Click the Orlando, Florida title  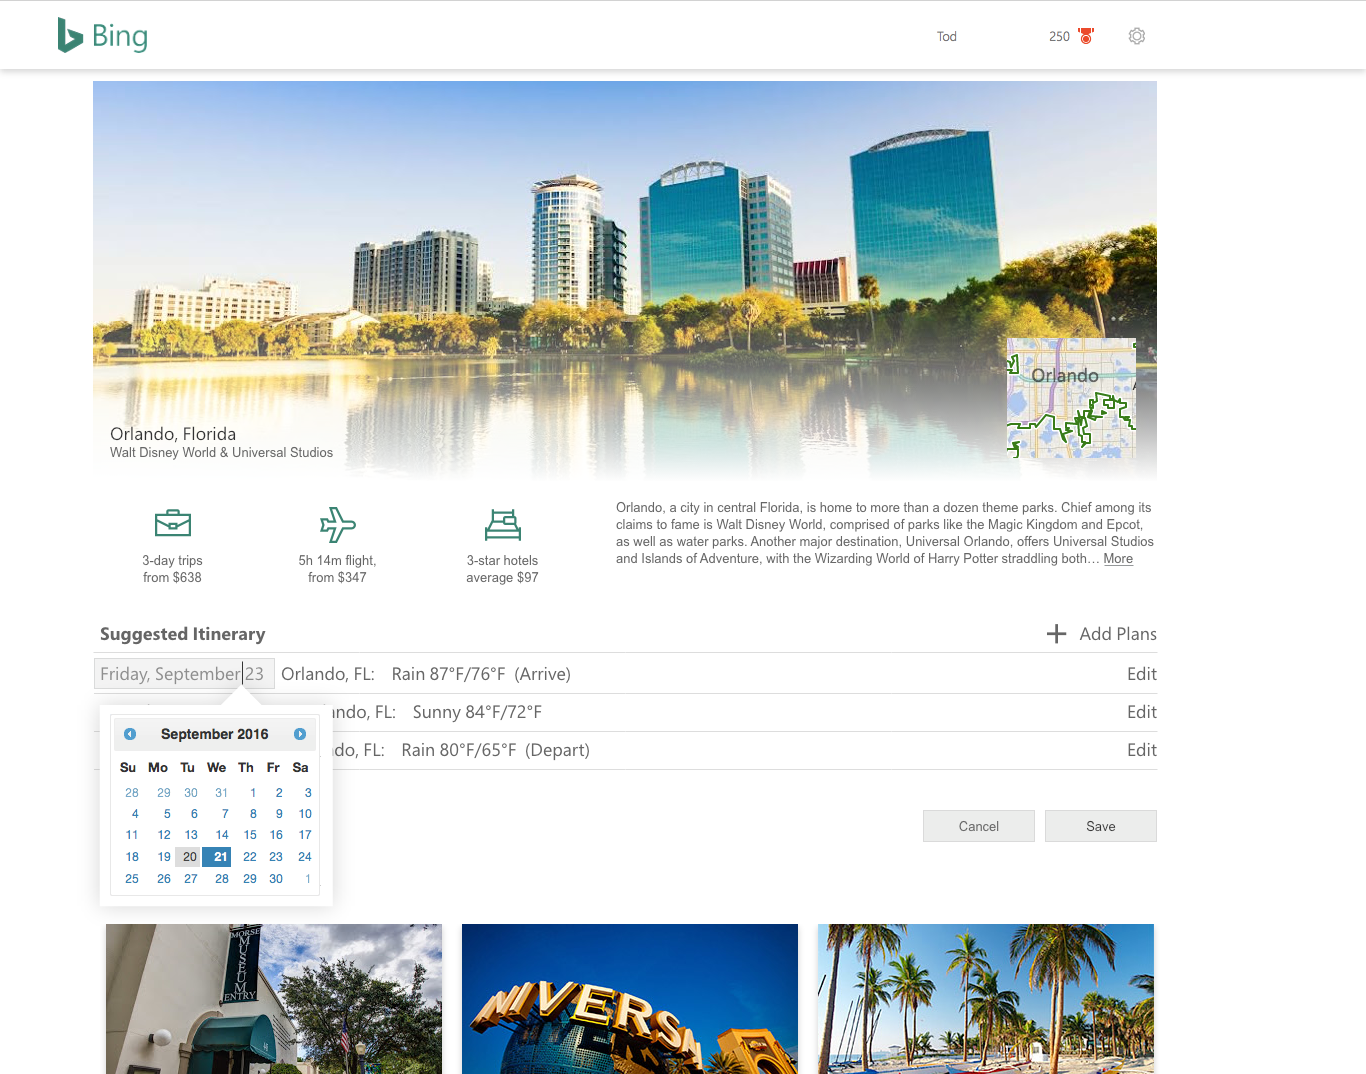tap(173, 434)
